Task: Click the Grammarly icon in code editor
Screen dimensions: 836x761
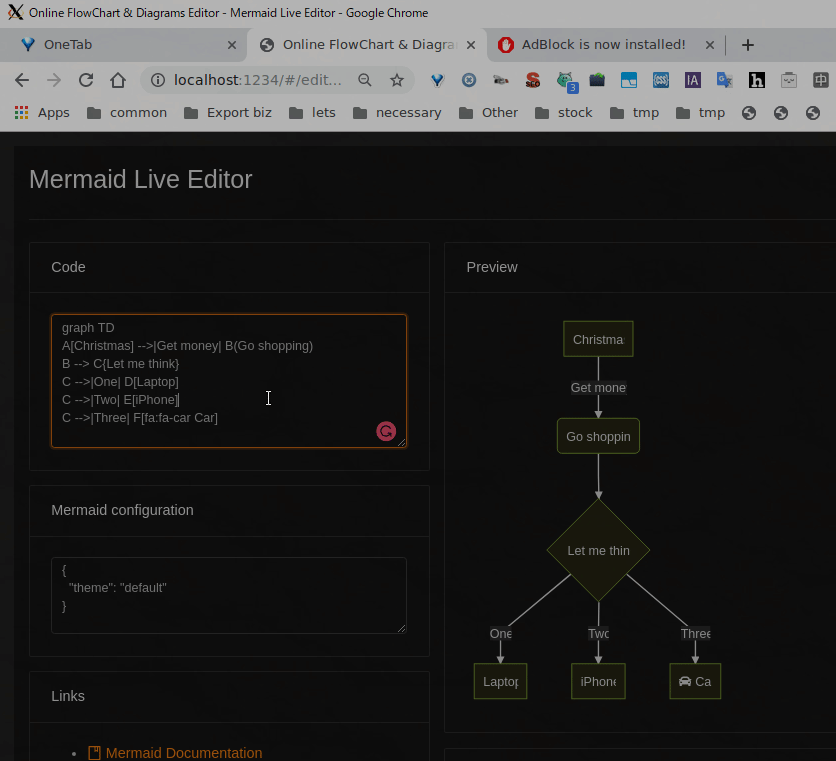Action: 385,431
